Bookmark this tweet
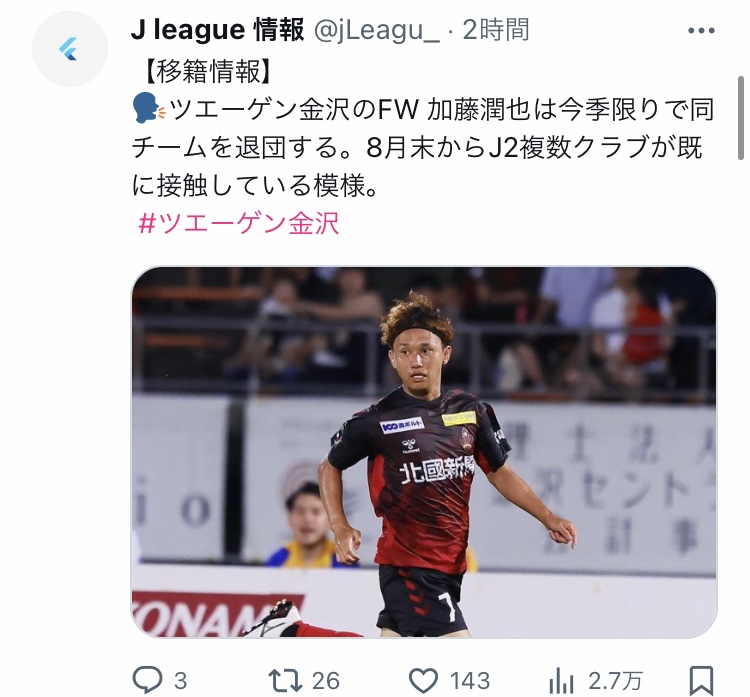Image resolution: width=750 pixels, height=697 pixels. click(701, 680)
